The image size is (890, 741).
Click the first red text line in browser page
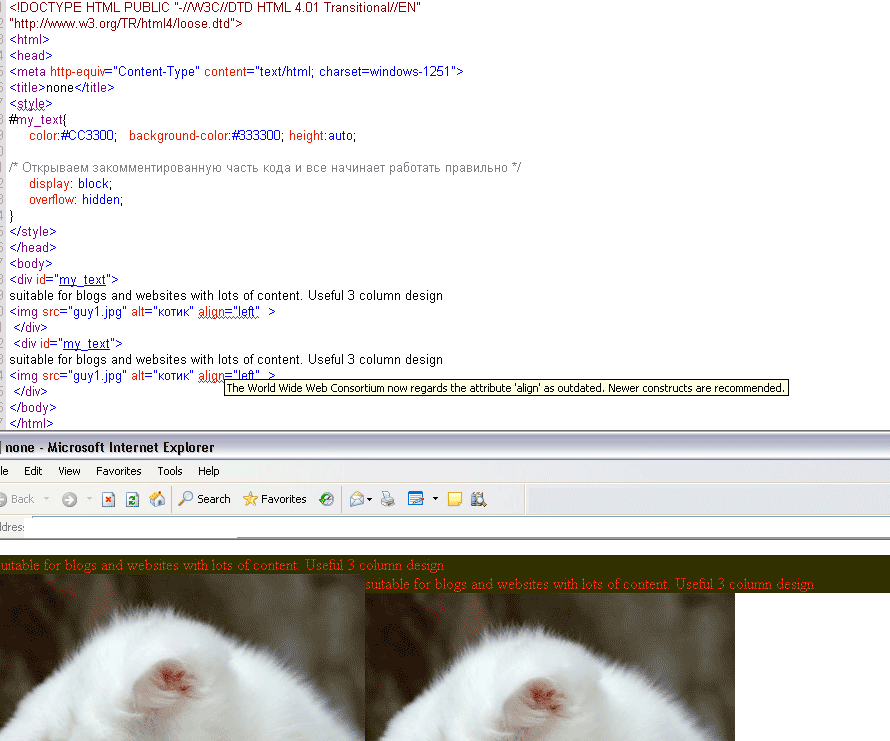click(222, 566)
